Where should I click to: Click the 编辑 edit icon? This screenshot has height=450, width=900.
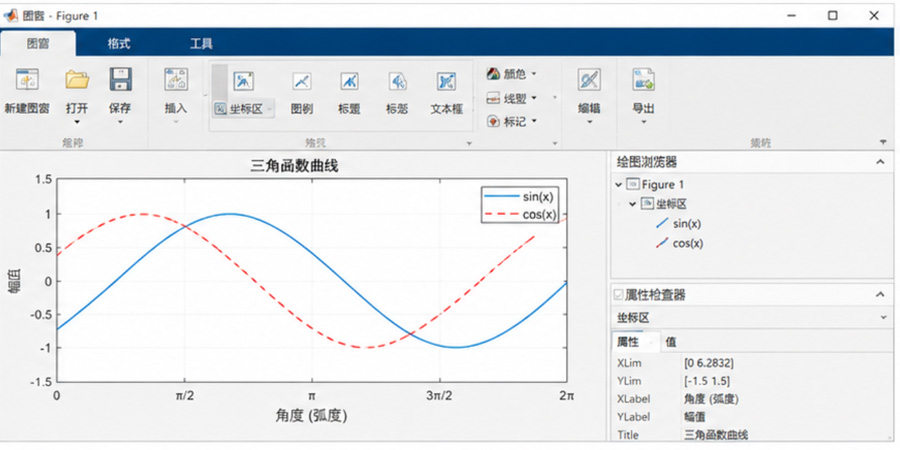click(589, 79)
